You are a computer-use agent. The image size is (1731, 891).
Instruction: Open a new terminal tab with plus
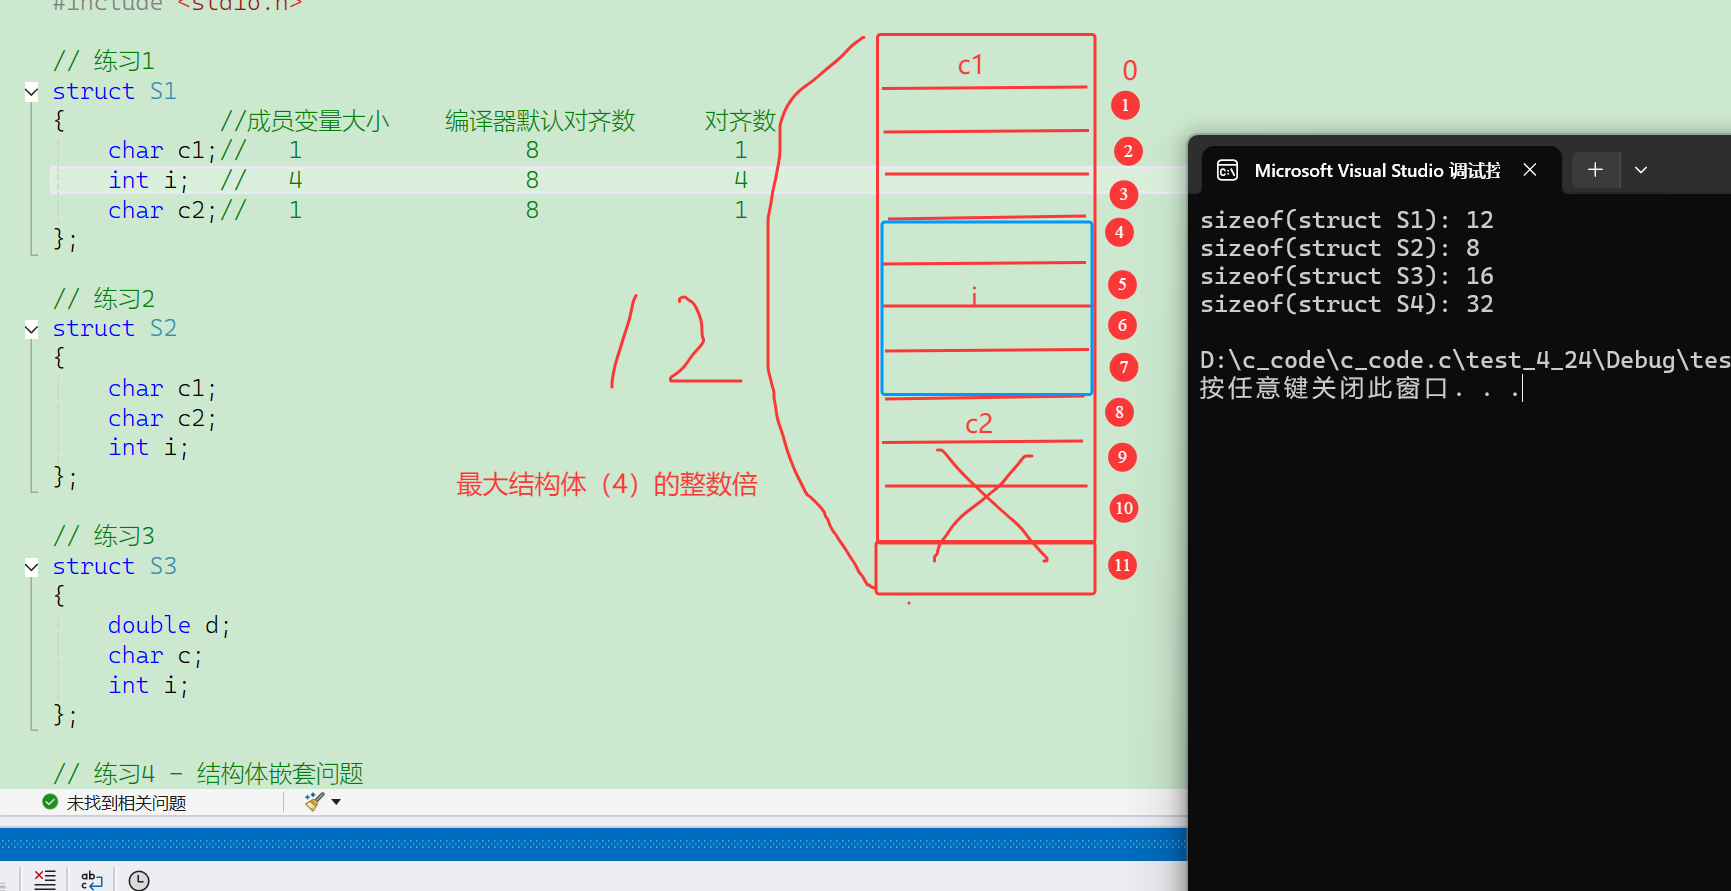(1595, 170)
